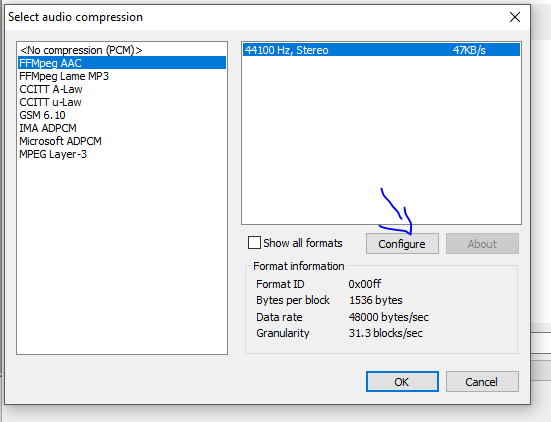551x422 pixels.
Task: Click the 47KB/s rate entry
Action: point(469,50)
